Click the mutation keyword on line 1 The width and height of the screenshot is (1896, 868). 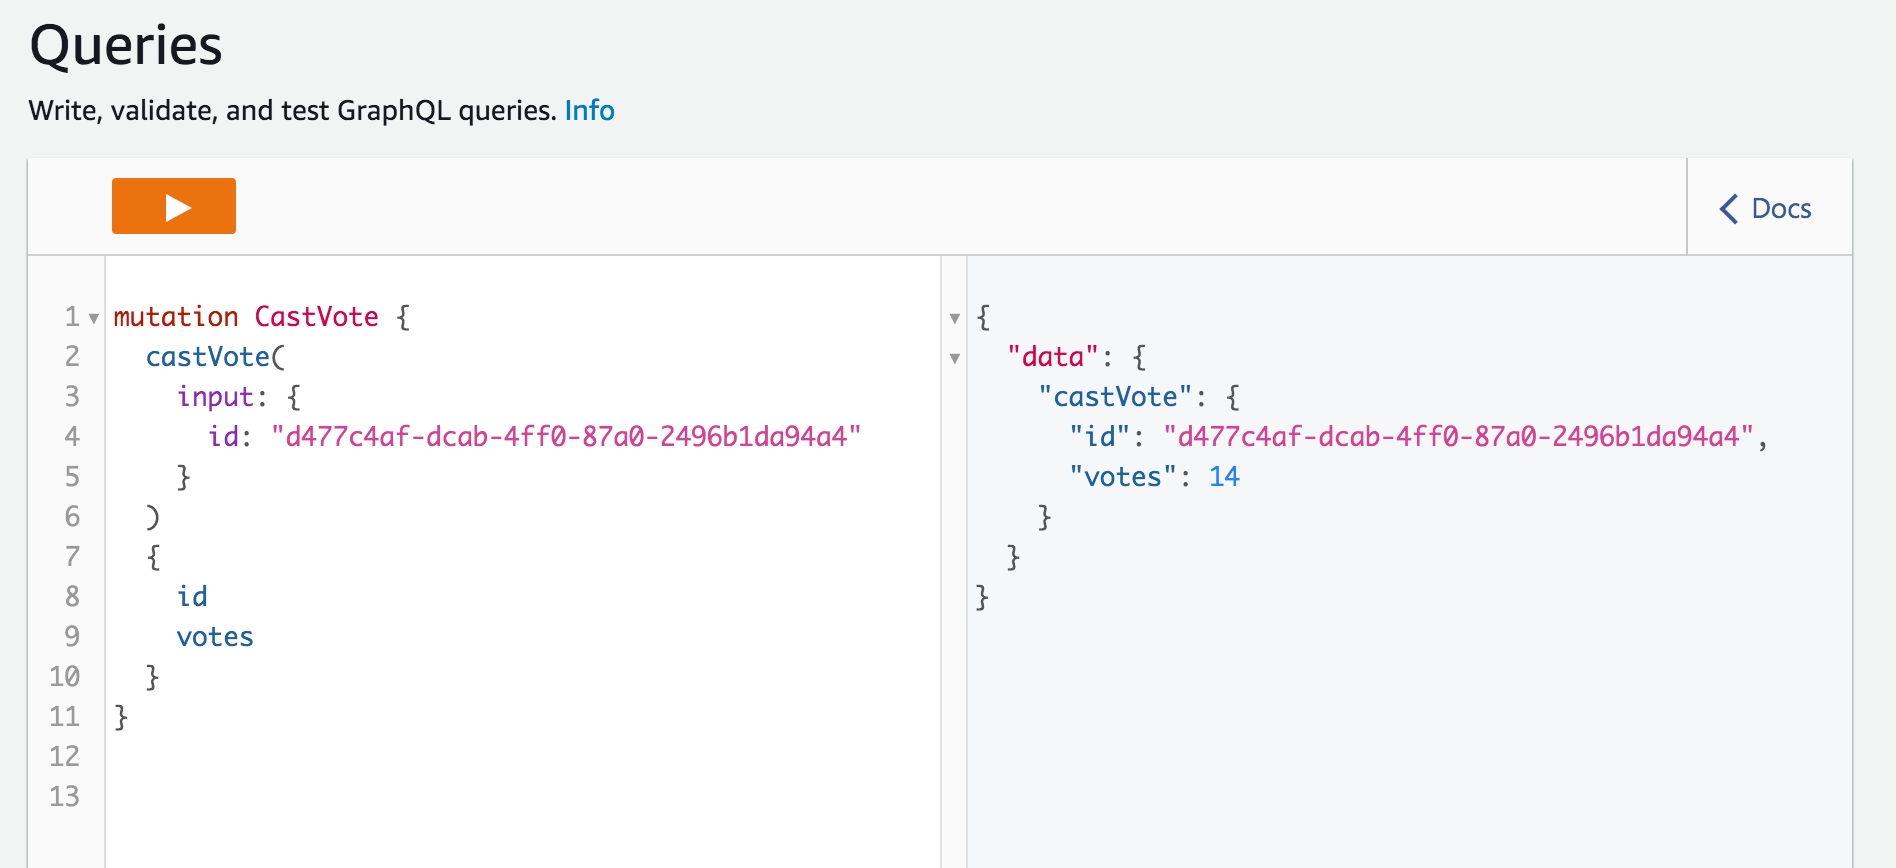coord(176,317)
